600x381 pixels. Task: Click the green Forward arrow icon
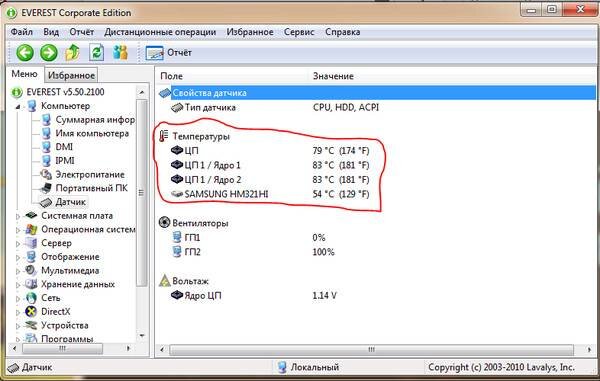tap(49, 52)
